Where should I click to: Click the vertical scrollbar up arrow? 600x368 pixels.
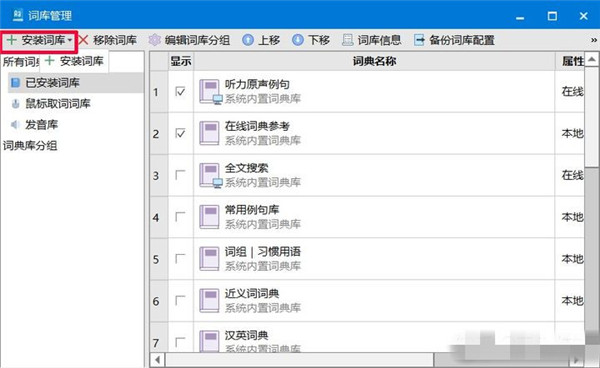click(592, 59)
